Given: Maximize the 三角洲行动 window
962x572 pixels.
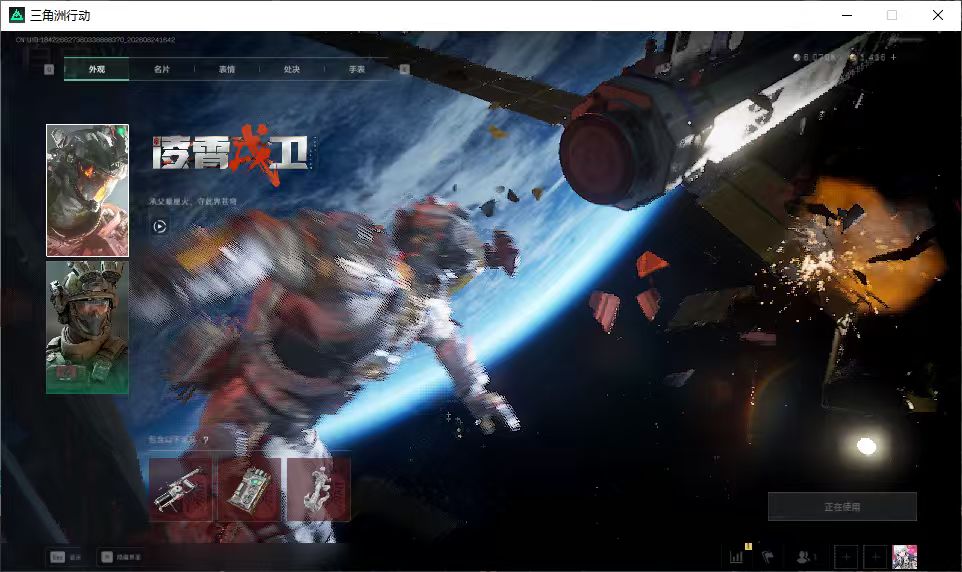Looking at the screenshot, I should click(x=892, y=15).
